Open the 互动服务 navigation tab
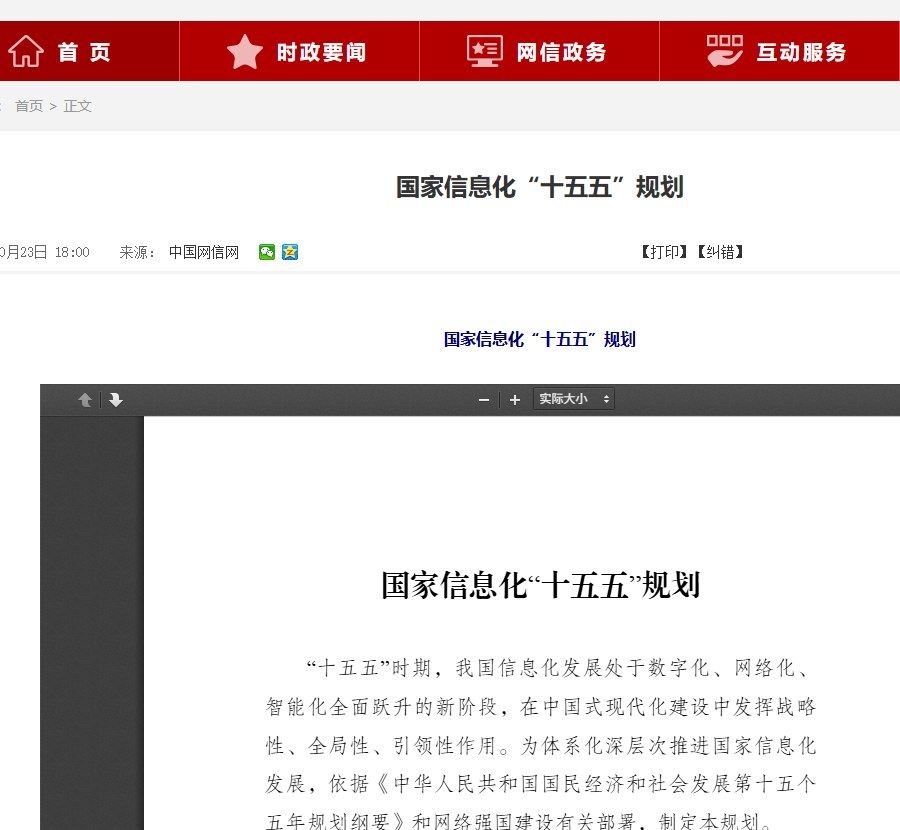Viewport: 900px width, 830px height. (x=779, y=51)
